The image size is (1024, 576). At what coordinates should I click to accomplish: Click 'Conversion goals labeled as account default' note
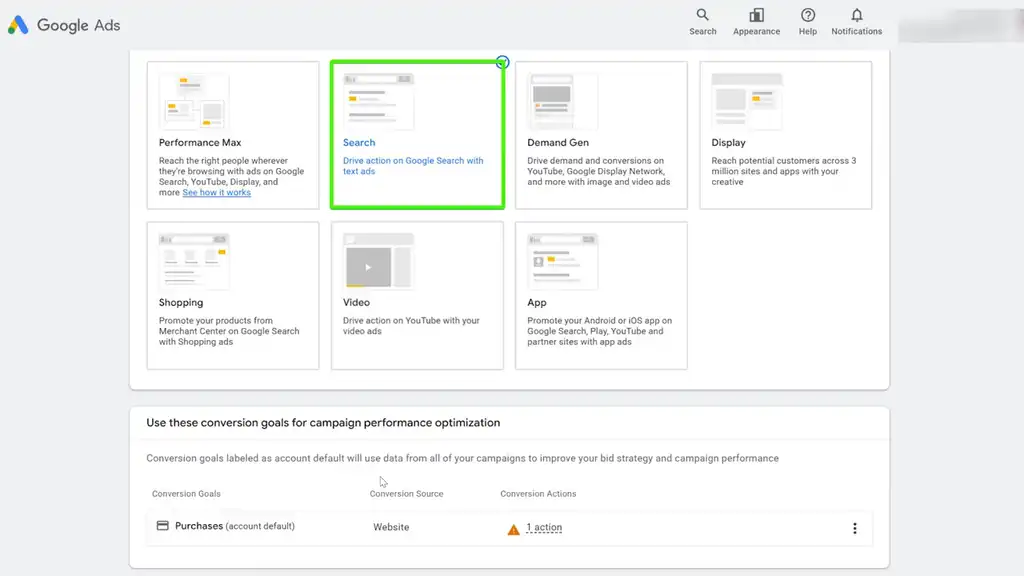[462, 458]
